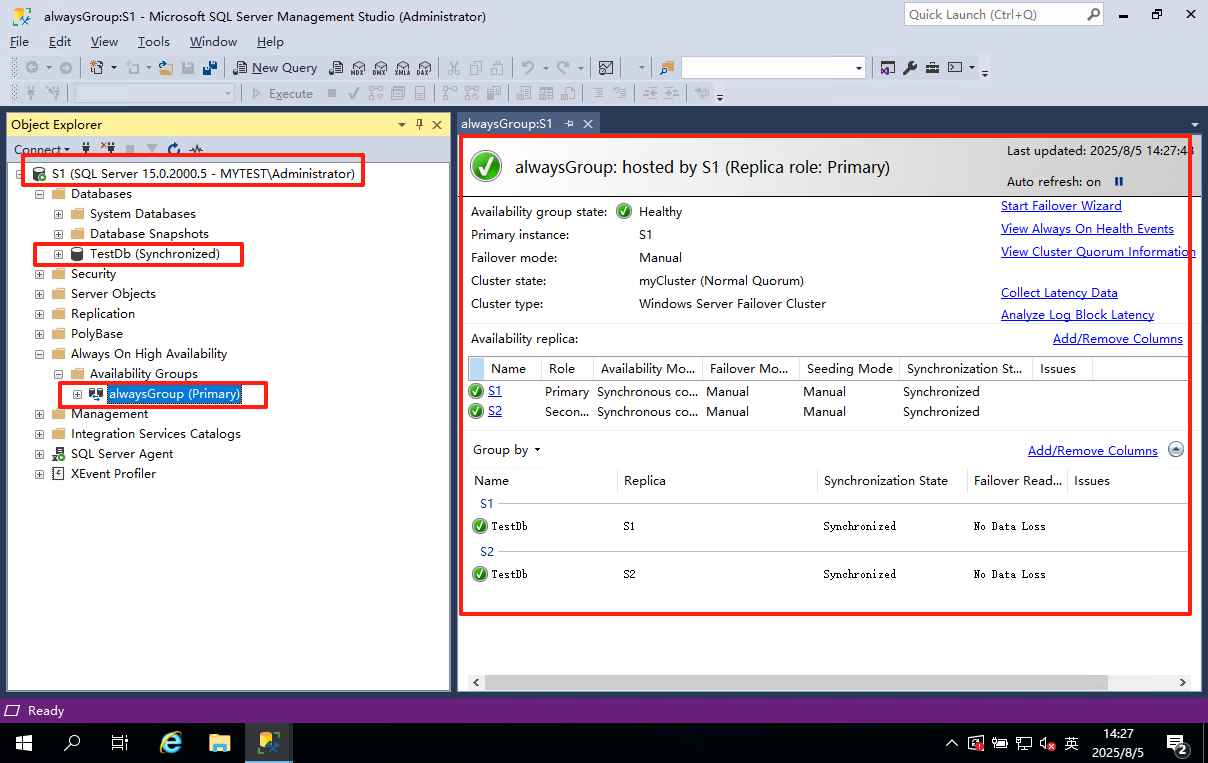Collapse the Databases folder node
1208x763 pixels.
point(40,194)
